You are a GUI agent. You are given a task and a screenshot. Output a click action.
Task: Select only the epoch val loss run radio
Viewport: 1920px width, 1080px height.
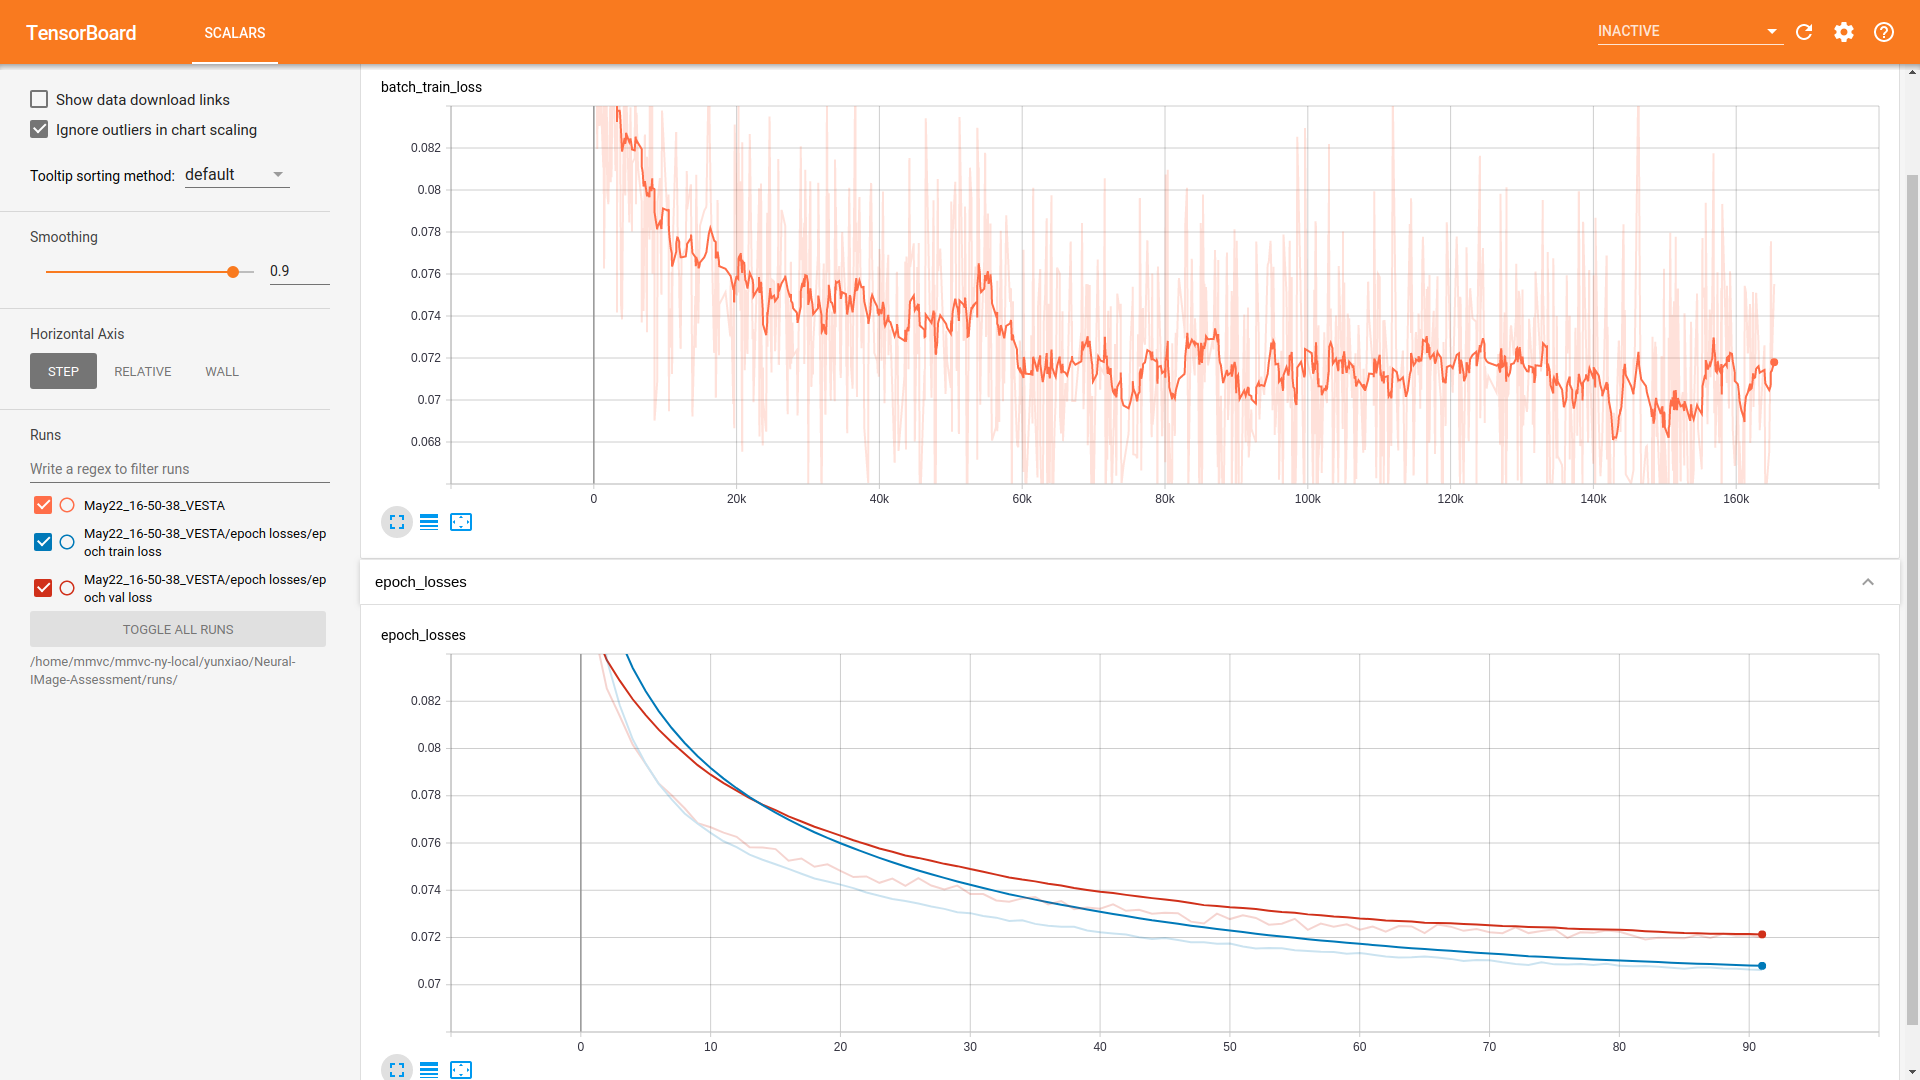click(67, 588)
